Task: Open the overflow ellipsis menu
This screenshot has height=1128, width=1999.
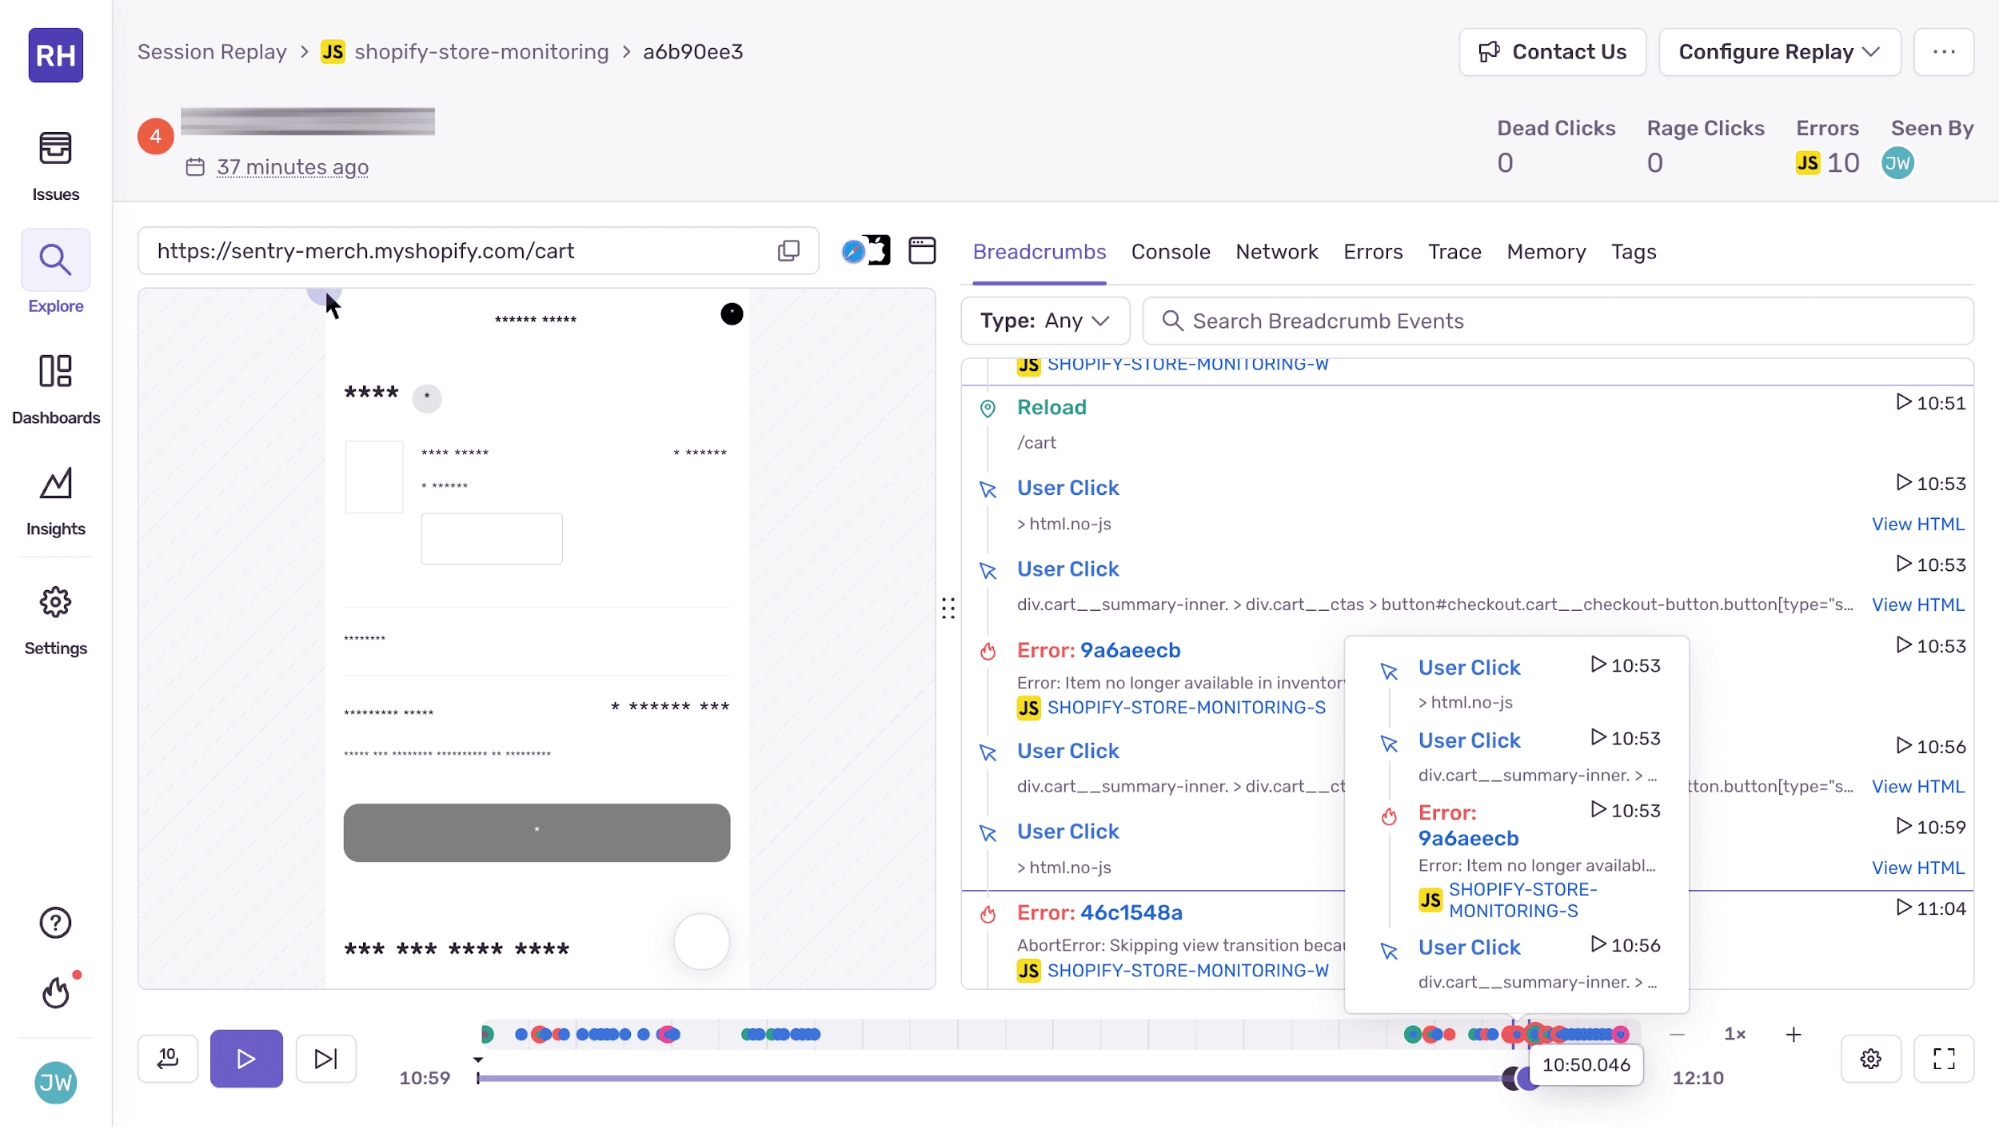Action: tap(1944, 51)
